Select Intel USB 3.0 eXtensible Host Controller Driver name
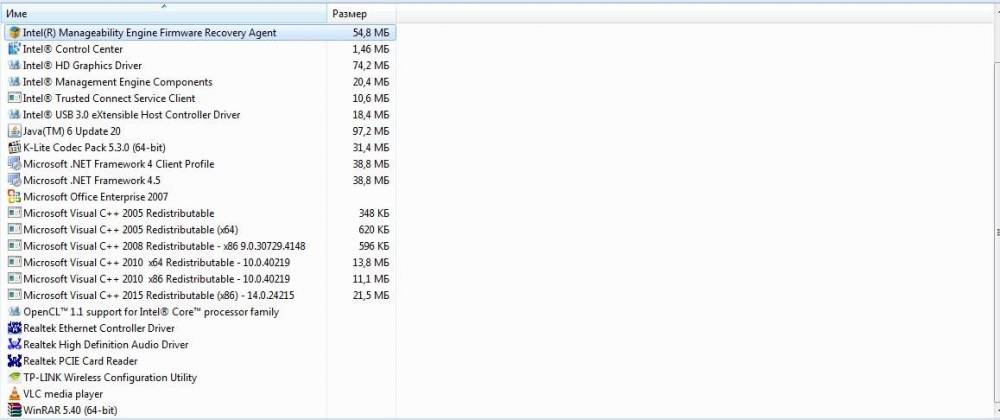Viewport: 1000px width, 420px height. (131, 115)
